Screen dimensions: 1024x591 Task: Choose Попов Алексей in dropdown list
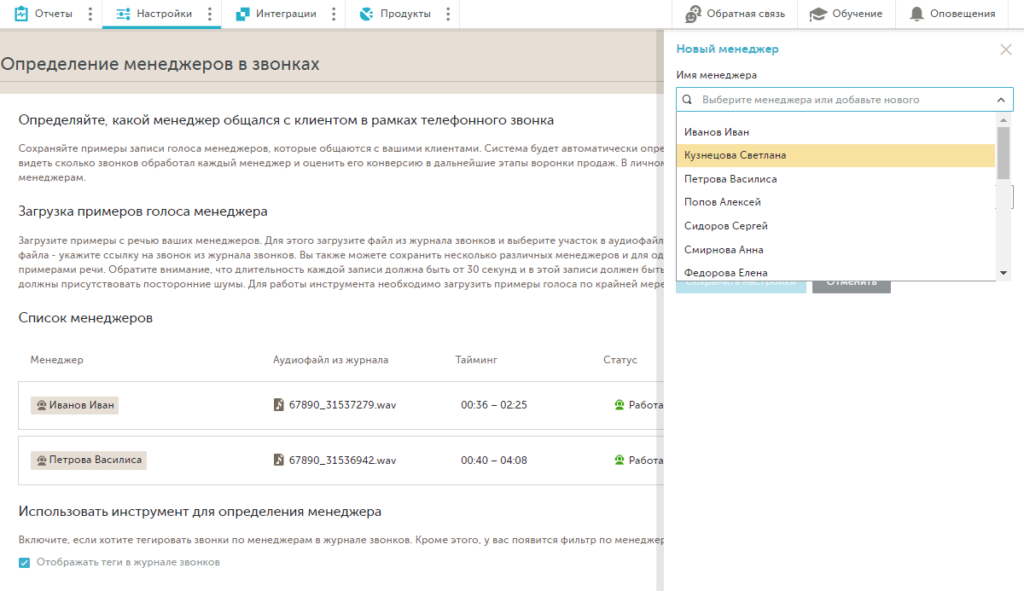722,202
